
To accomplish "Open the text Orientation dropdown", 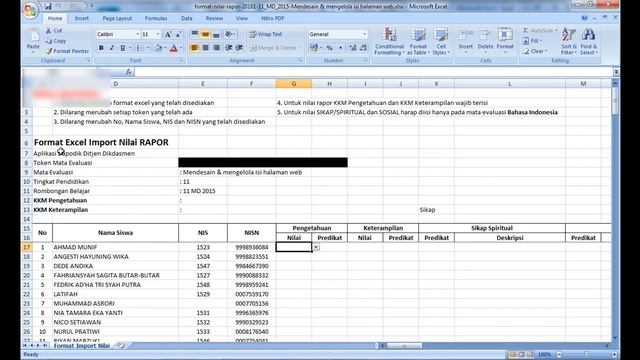I will pos(231,34).
